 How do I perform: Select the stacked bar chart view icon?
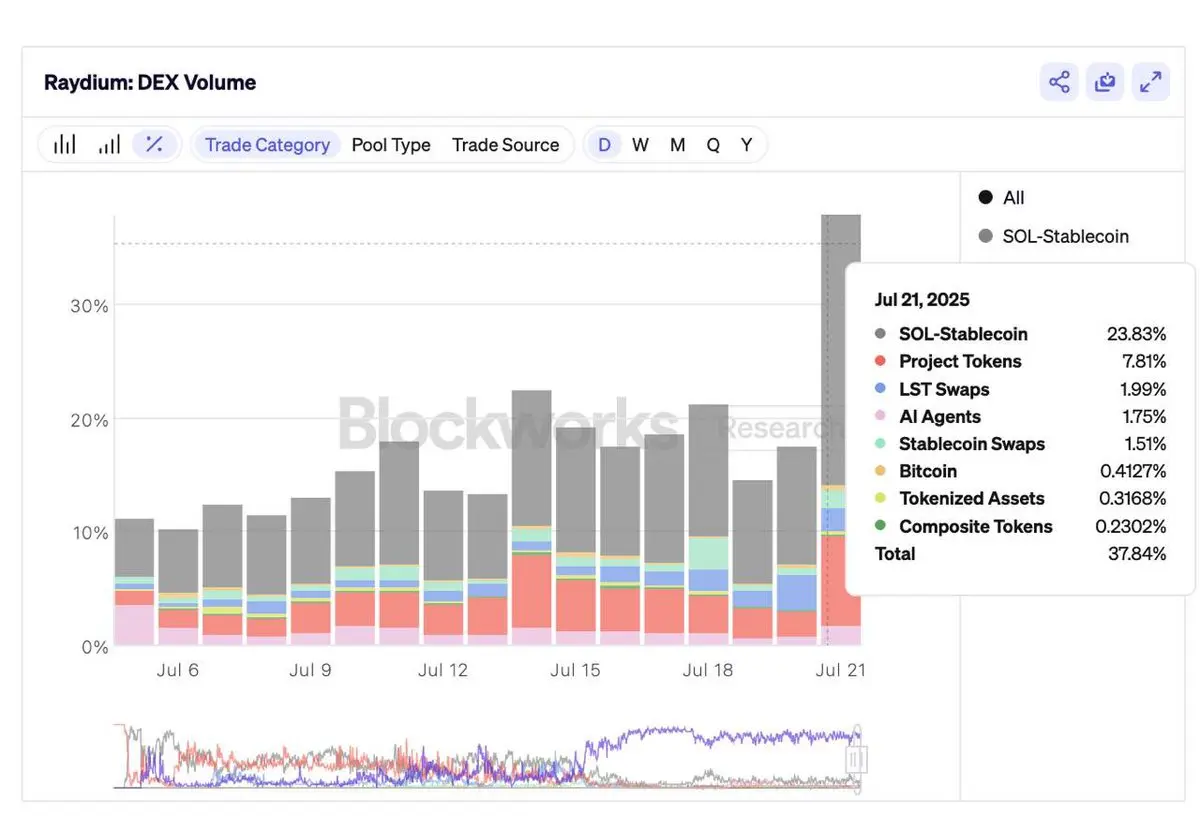pyautogui.click(x=65, y=145)
